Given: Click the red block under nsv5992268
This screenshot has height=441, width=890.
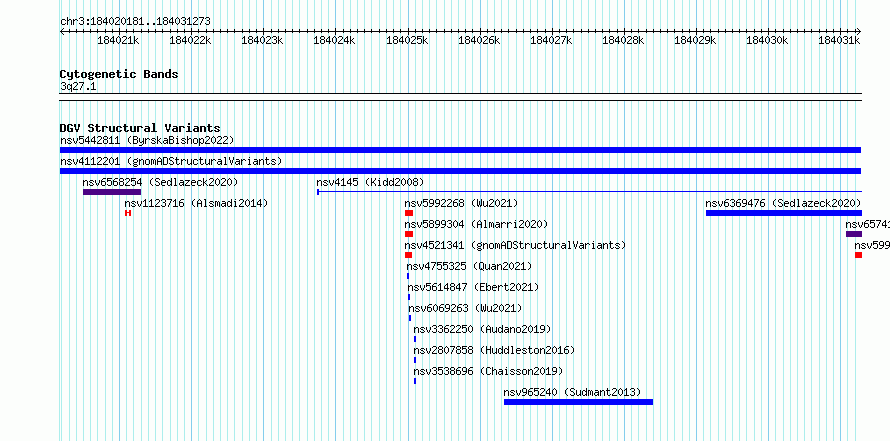Looking at the screenshot, I should tap(409, 213).
